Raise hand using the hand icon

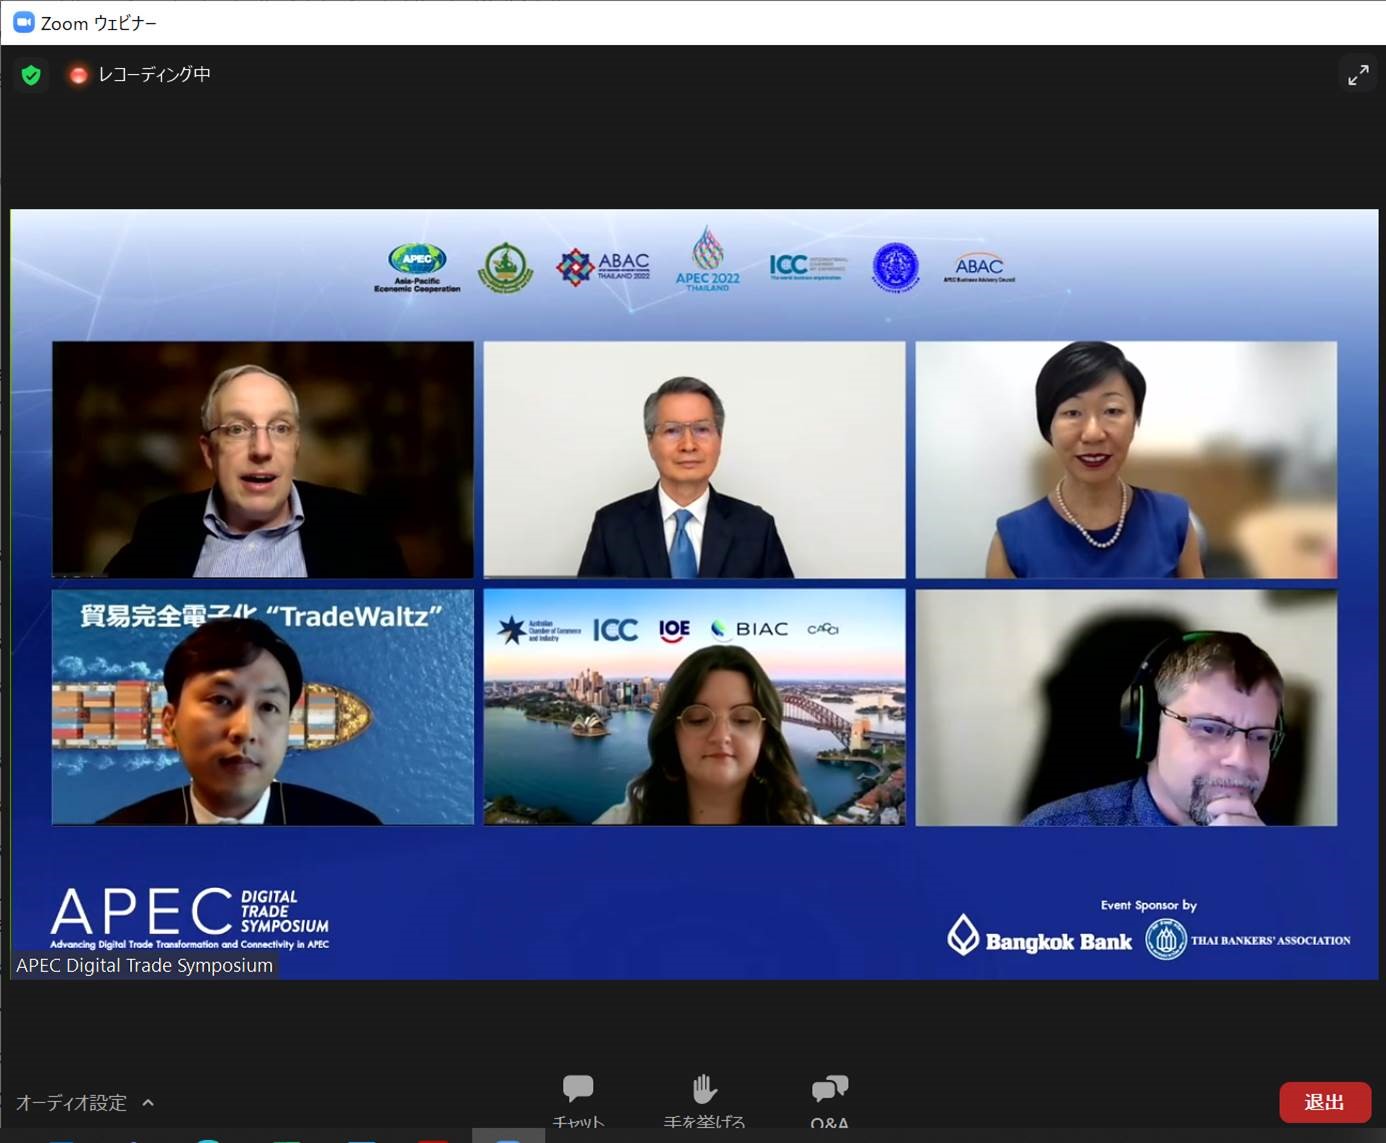[704, 1102]
